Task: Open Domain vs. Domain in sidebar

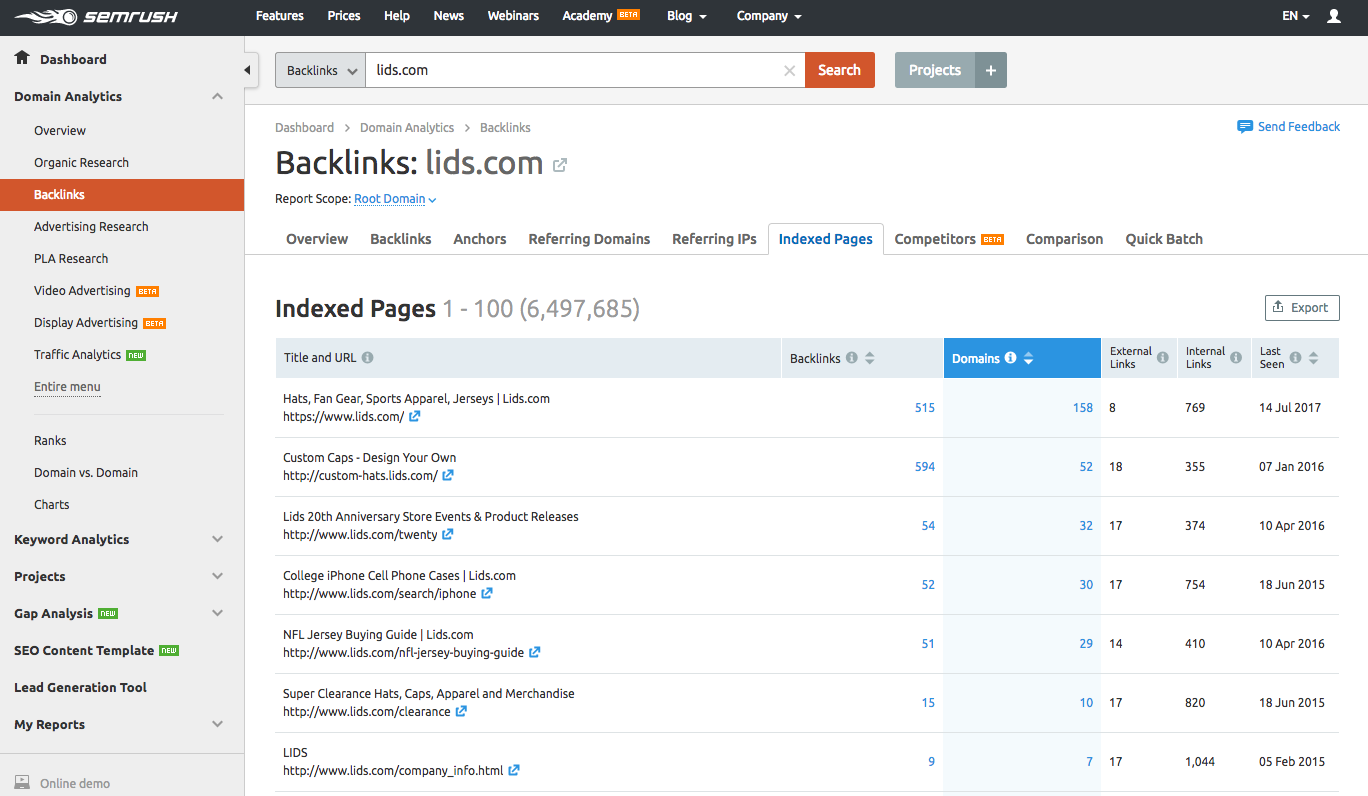Action: pyautogui.click(x=86, y=473)
